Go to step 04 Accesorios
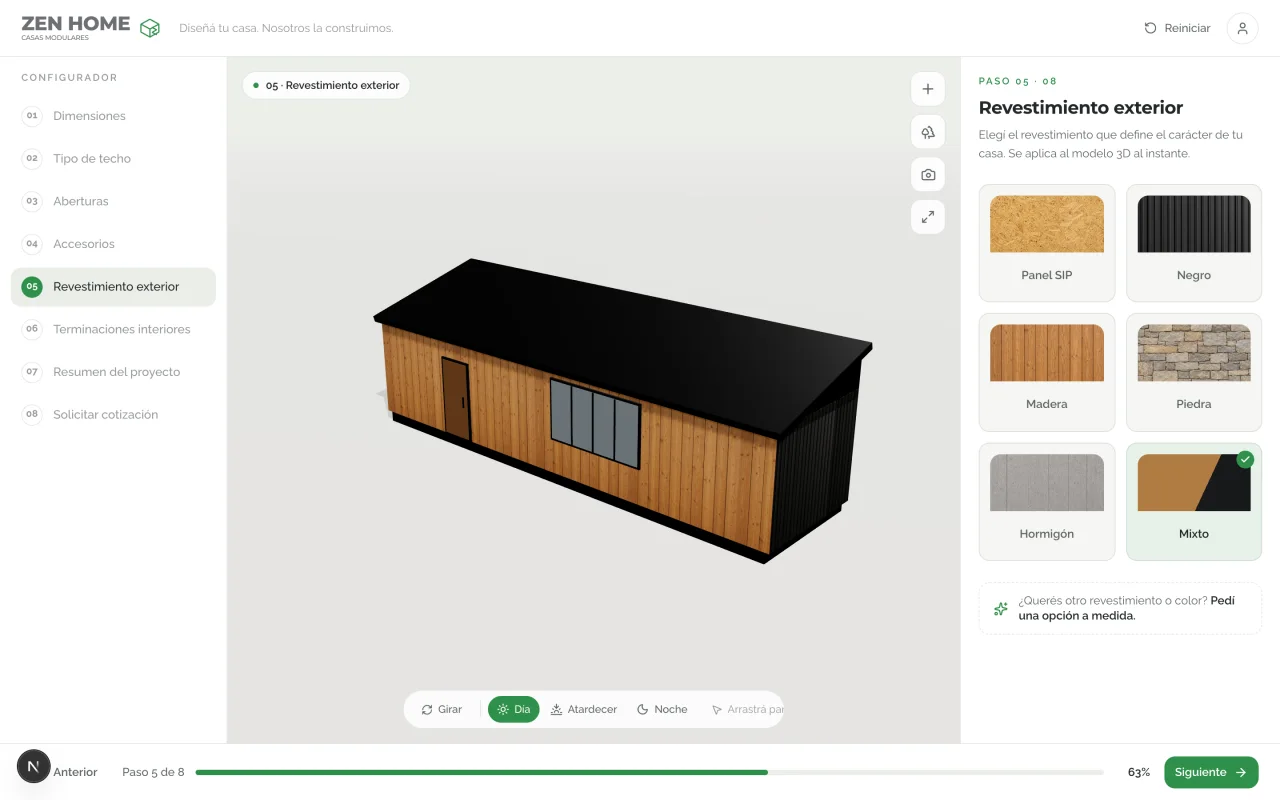Screen dimensions: 1280x800 click(x=113, y=244)
